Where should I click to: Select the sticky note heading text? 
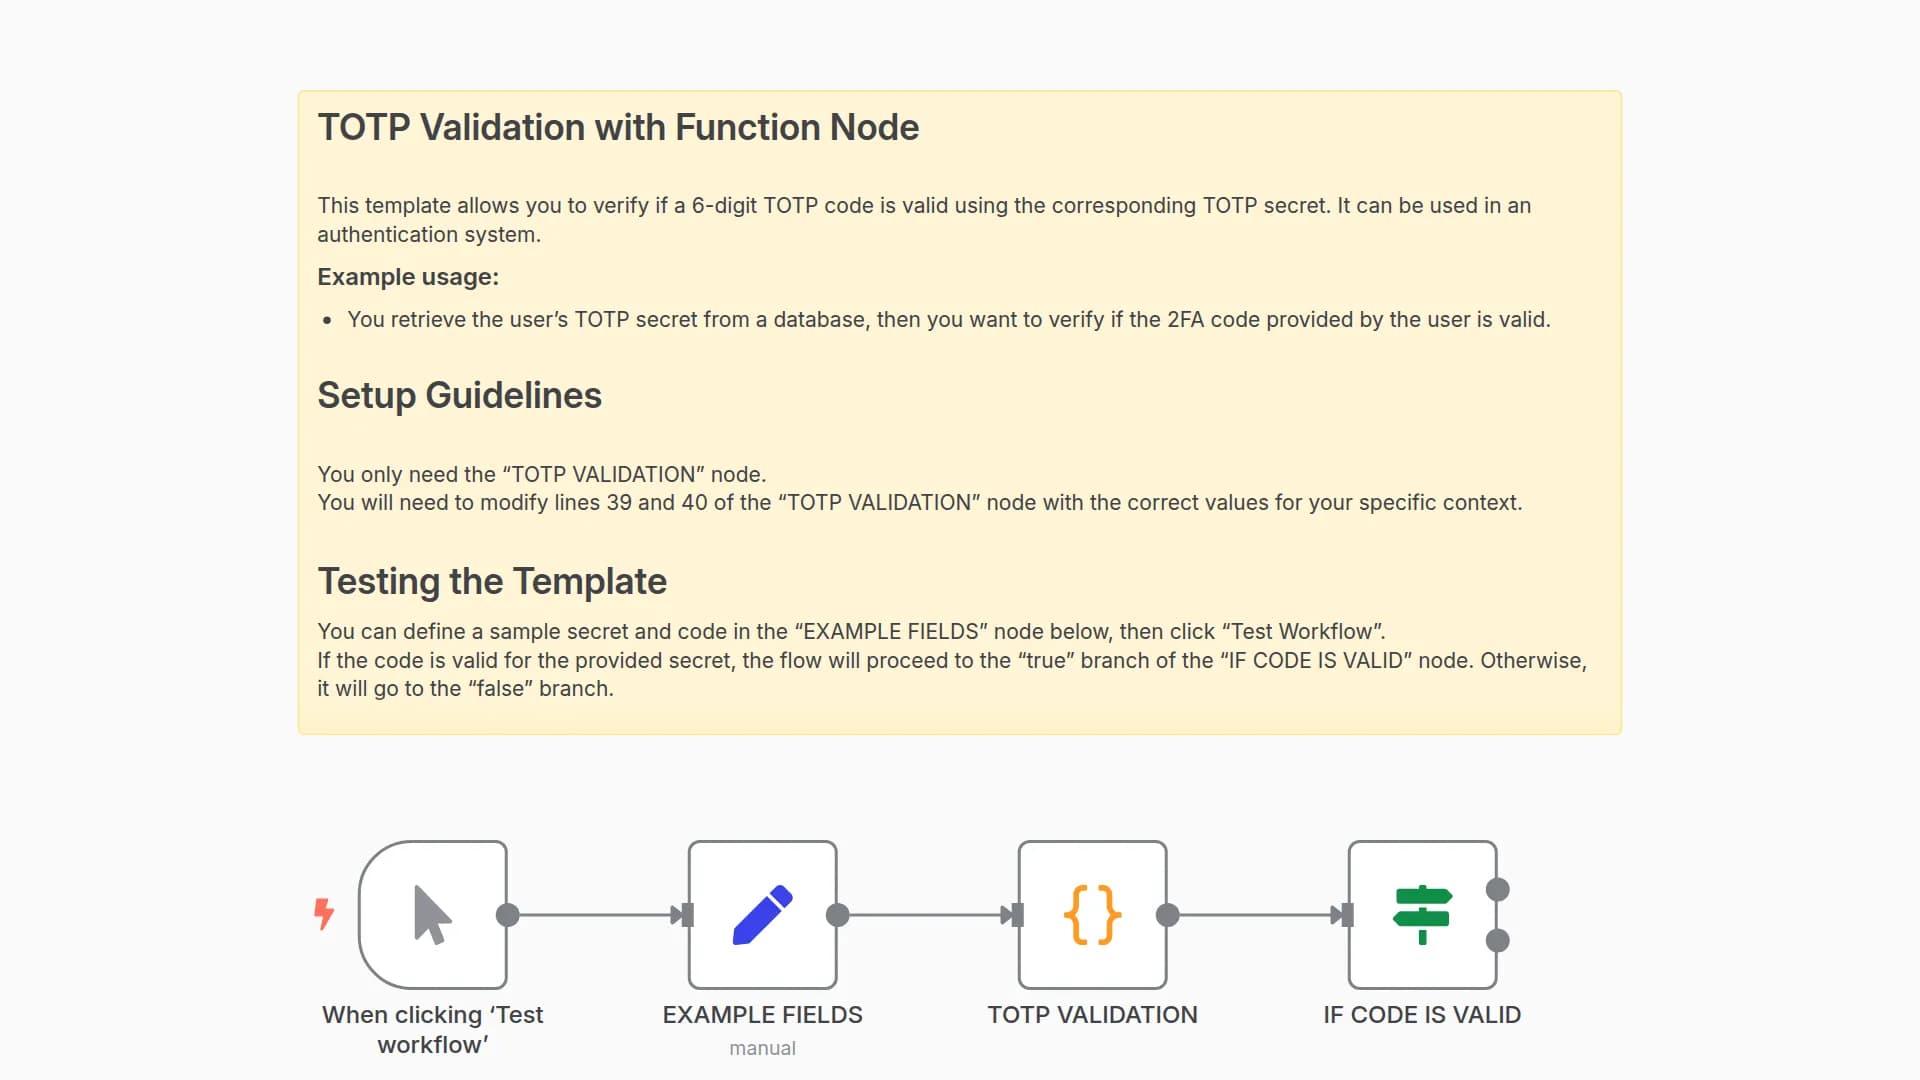618,127
